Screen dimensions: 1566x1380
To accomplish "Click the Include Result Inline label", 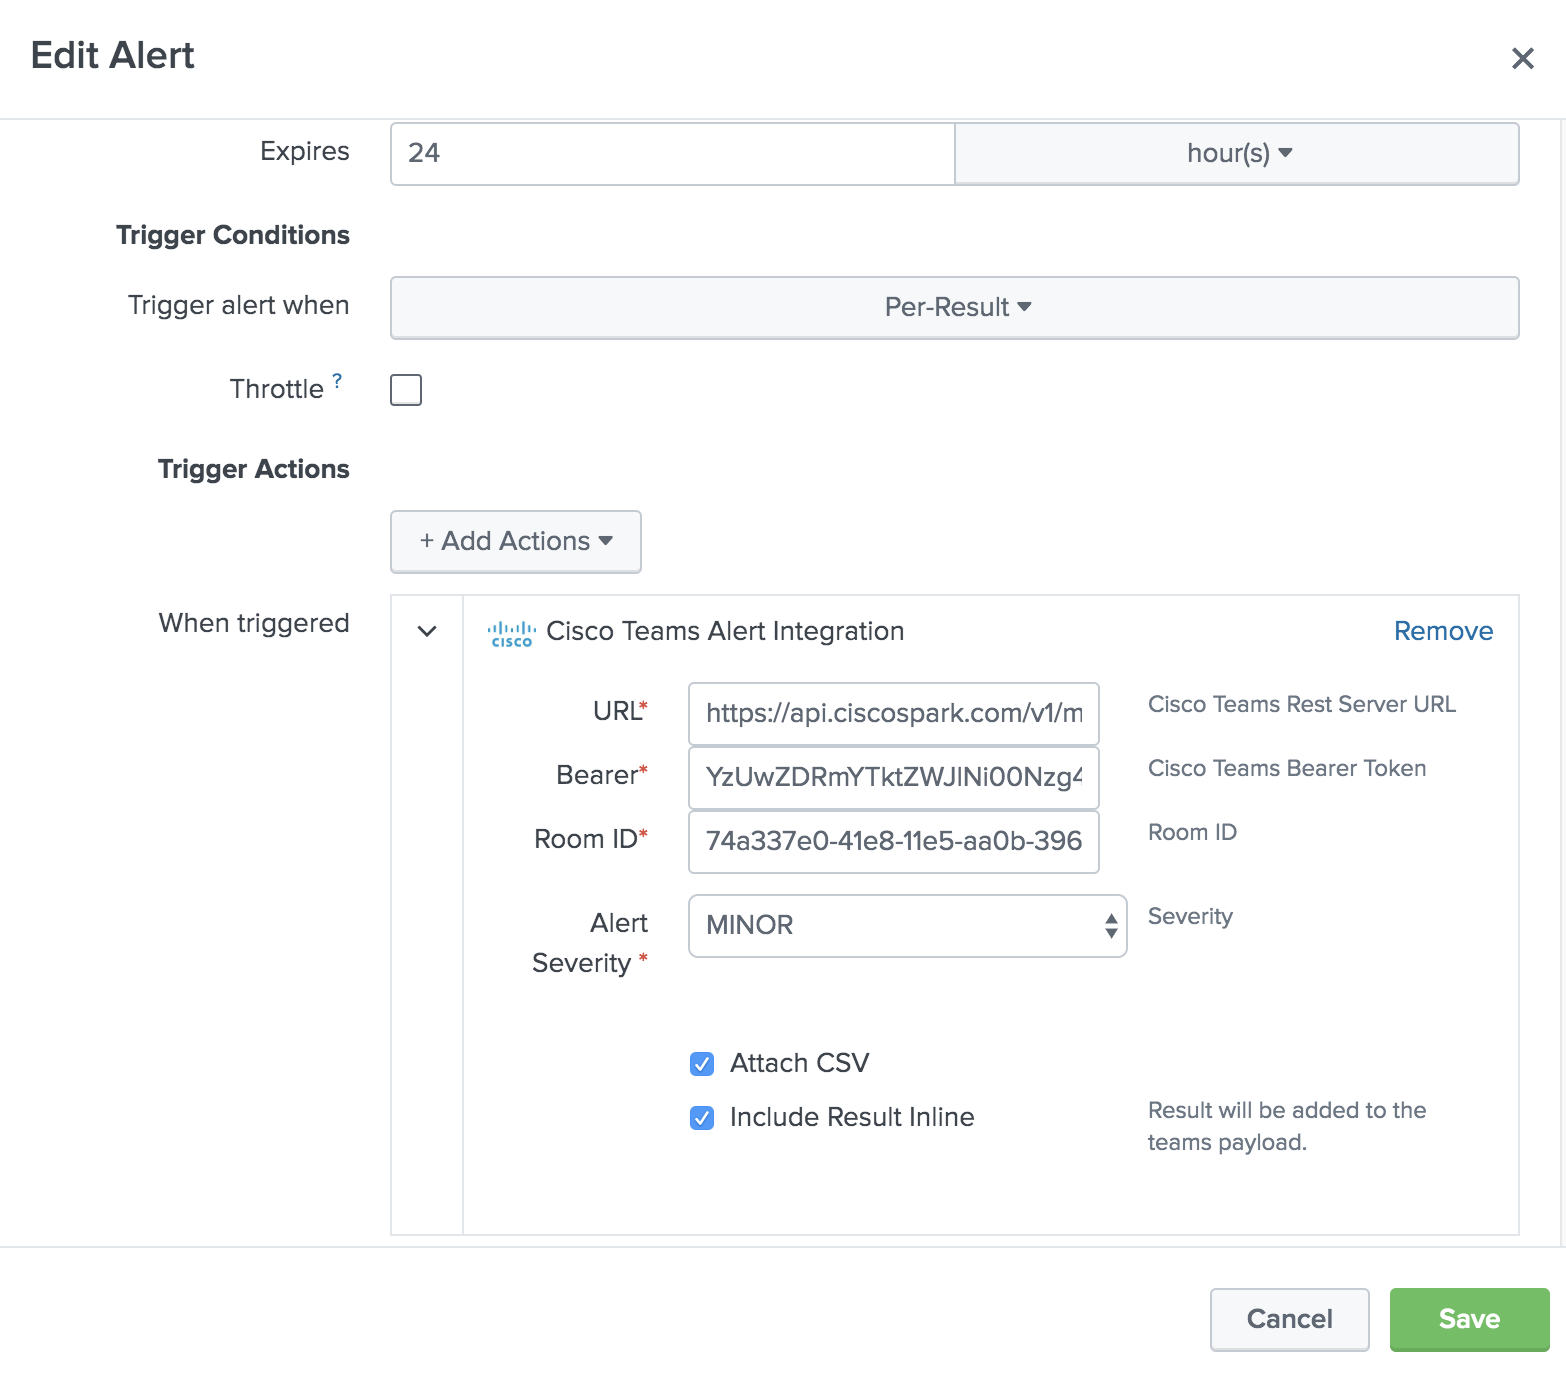I will point(852,1117).
